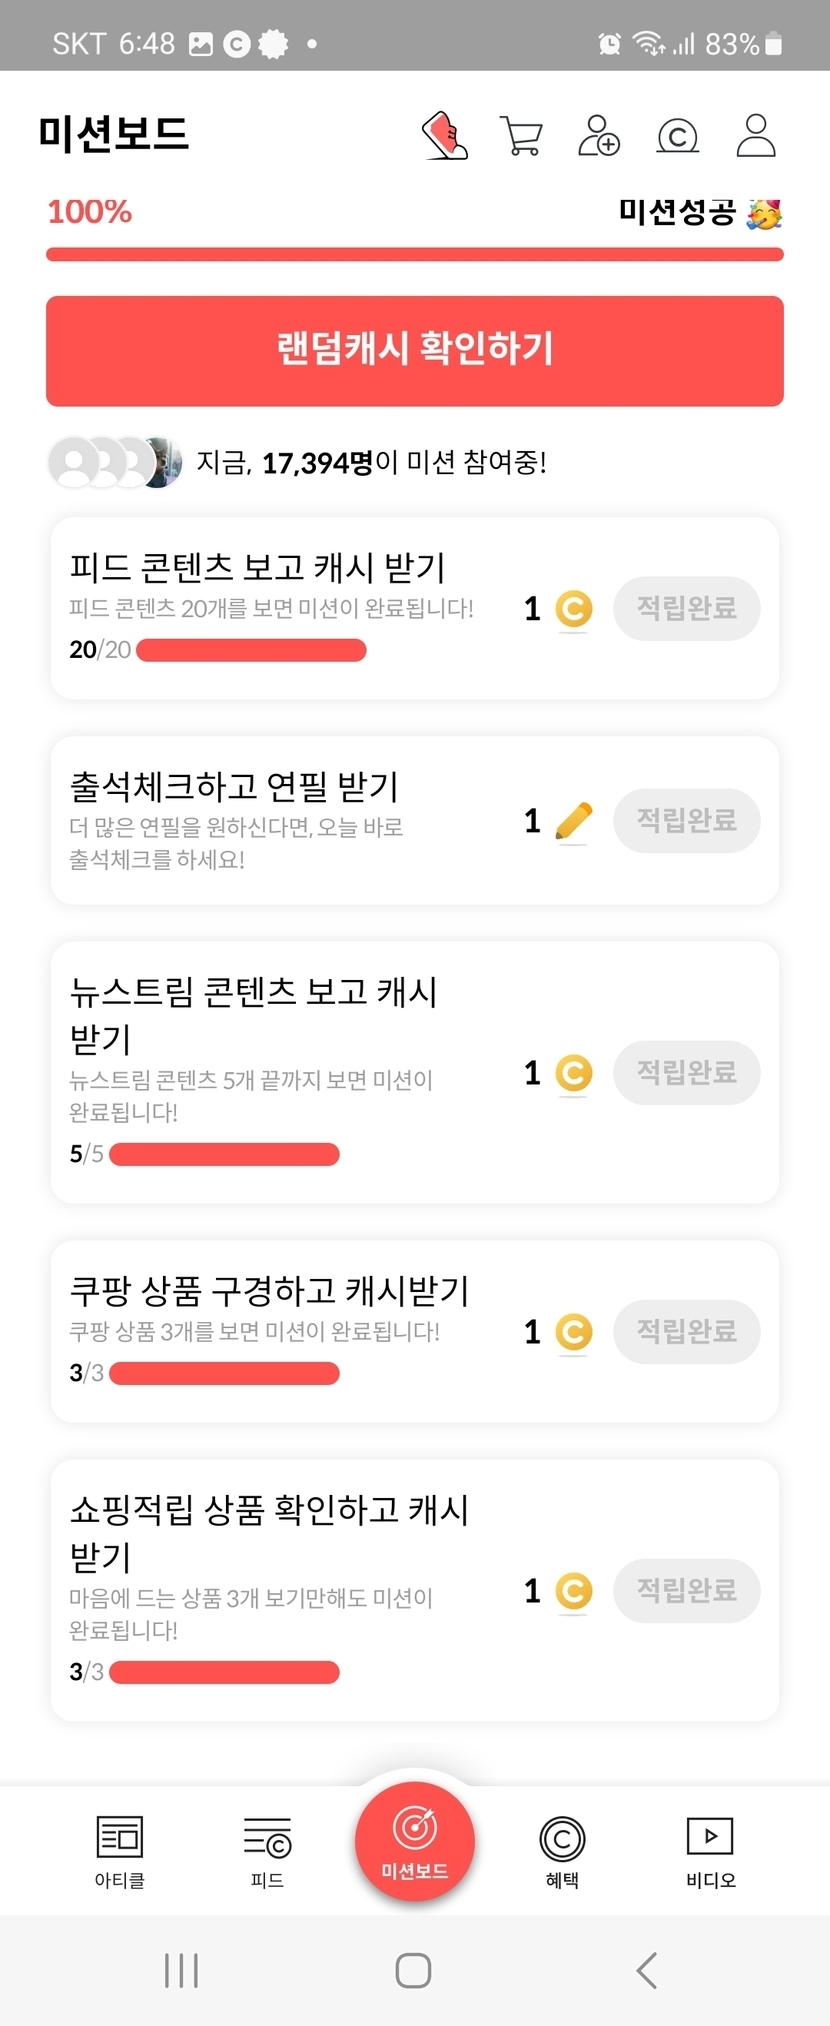This screenshot has width=830, height=2026.
Task: Switch to the 아티클 tab
Action: [120, 1851]
